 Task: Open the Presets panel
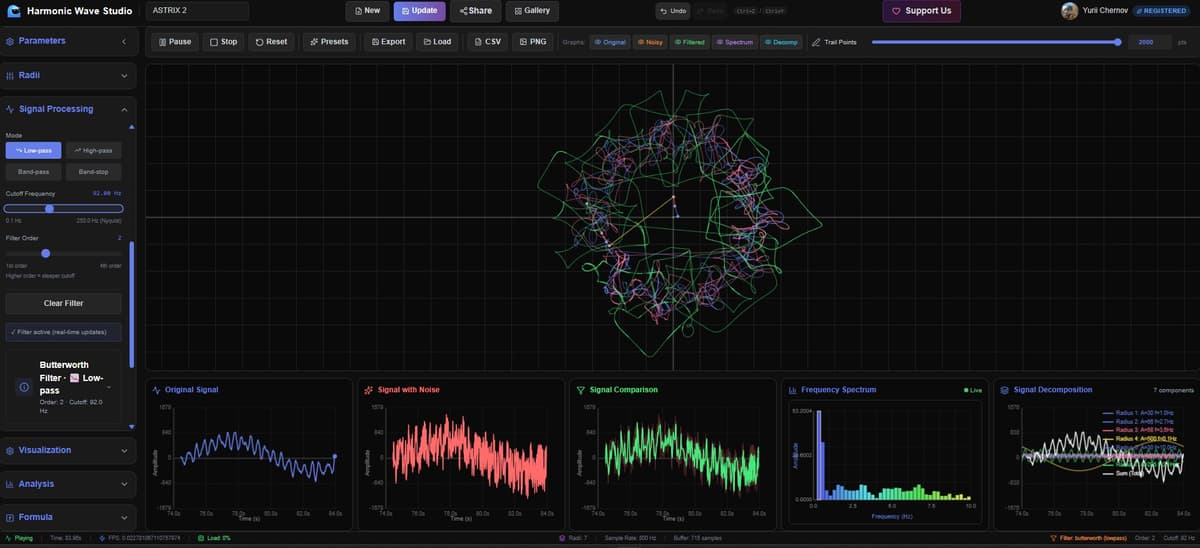[329, 42]
